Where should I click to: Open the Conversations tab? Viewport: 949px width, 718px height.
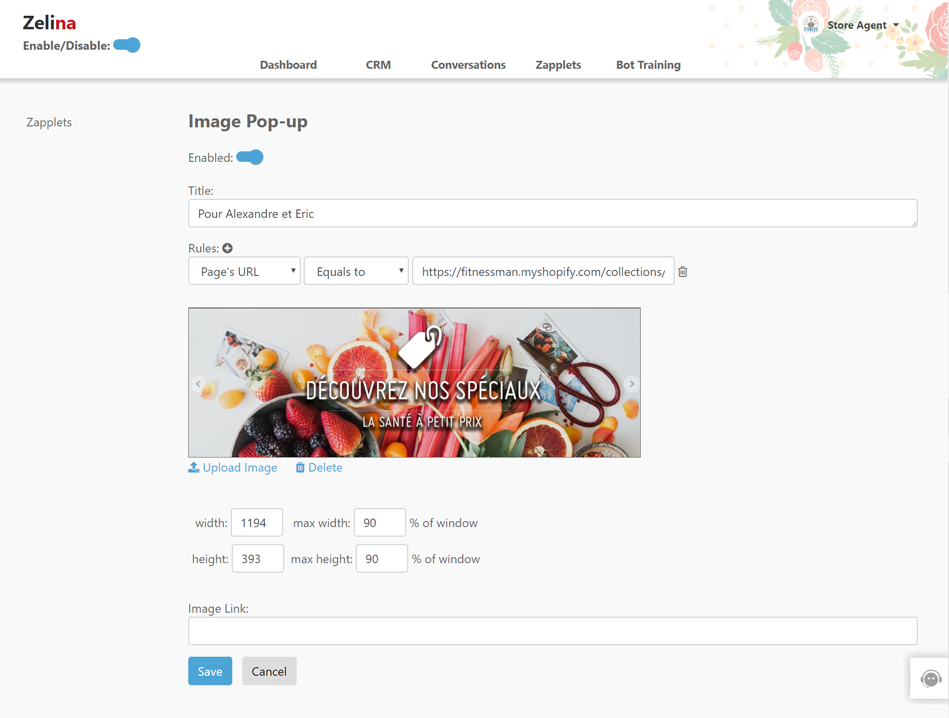[468, 65]
